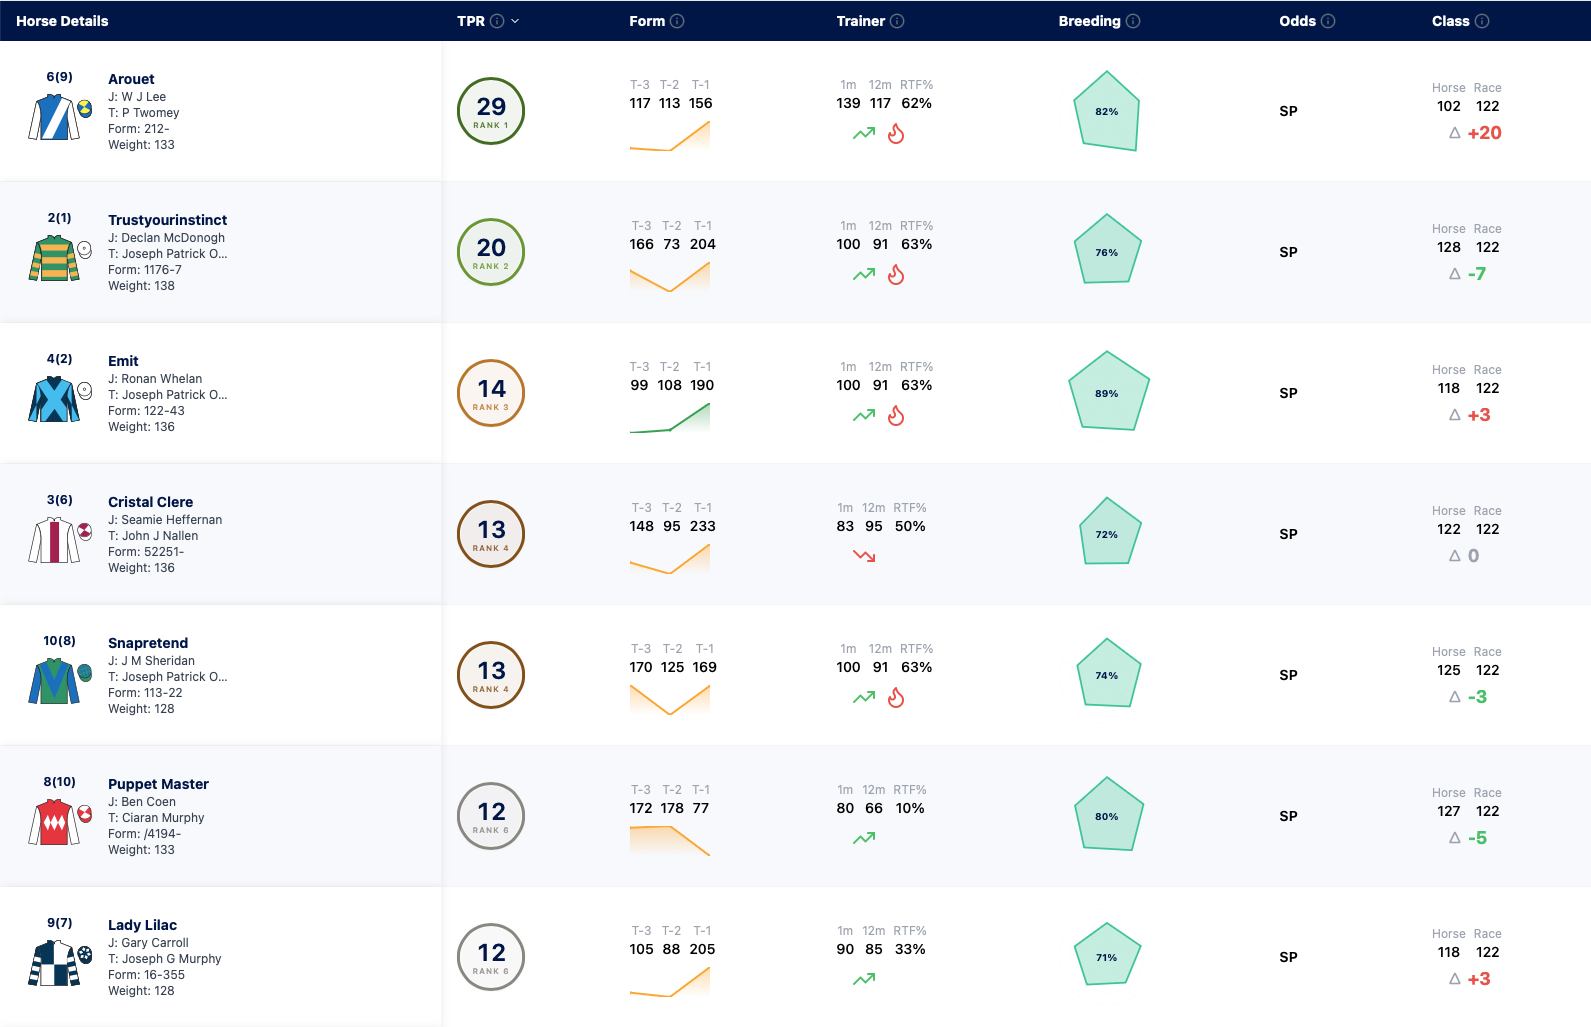Screen dimensions: 1591x1027
Task: Click the info icon beside Breeding
Action: (1133, 21)
